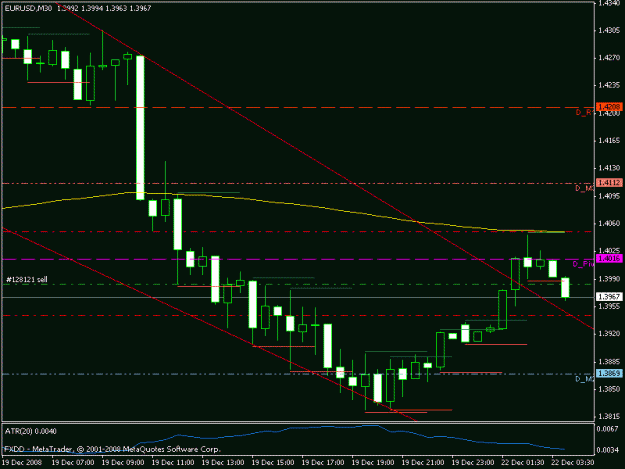Viewport: 625px width, 469px height.
Task: Click the 1.4165 price scale value
Action: [609, 141]
